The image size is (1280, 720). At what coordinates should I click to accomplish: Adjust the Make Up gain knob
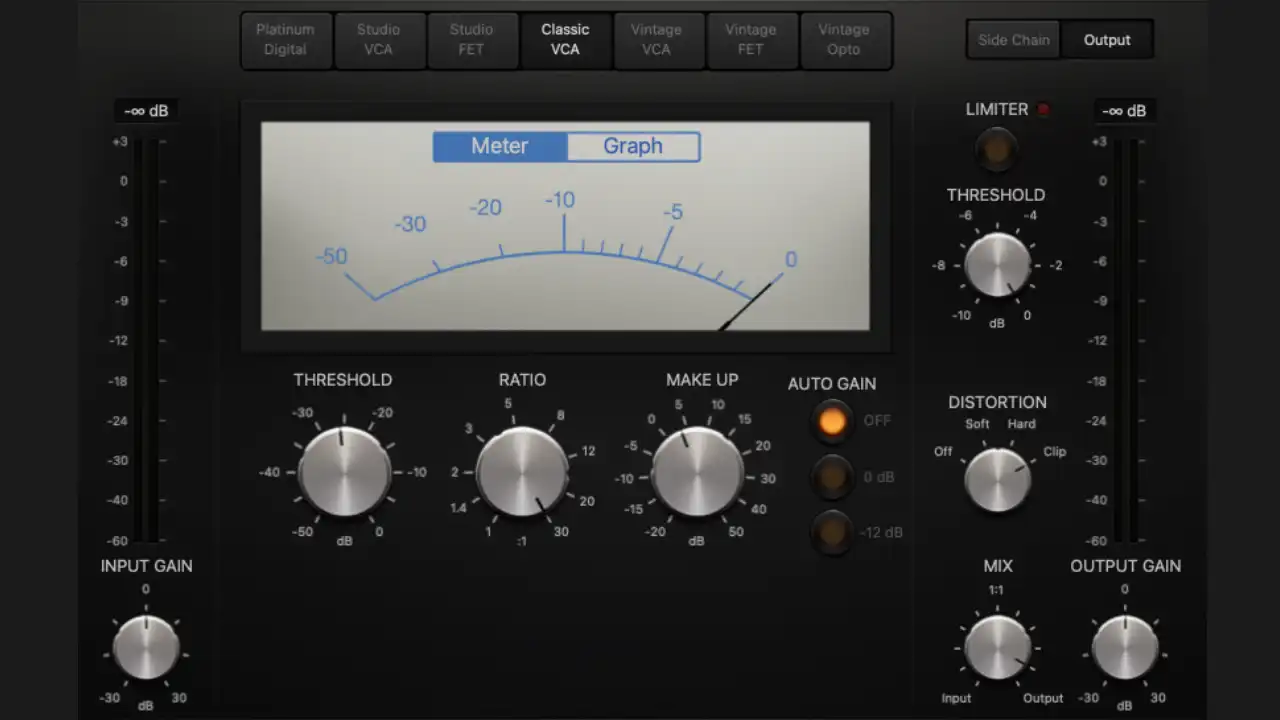(700, 472)
